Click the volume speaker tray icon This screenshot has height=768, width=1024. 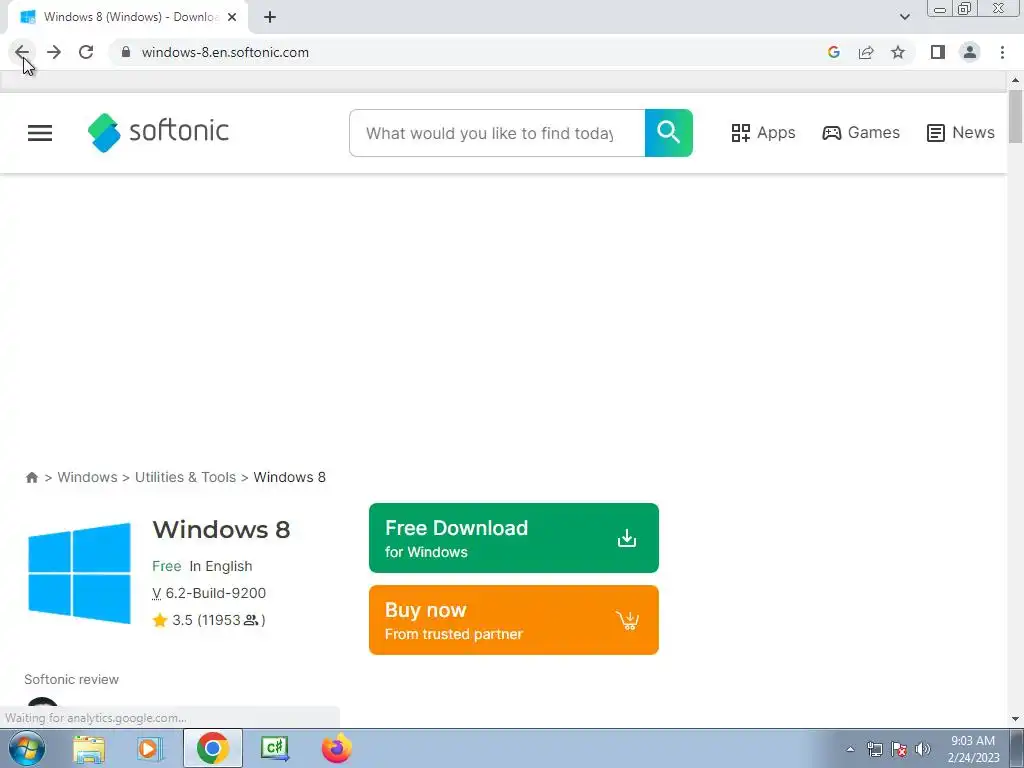pos(923,749)
